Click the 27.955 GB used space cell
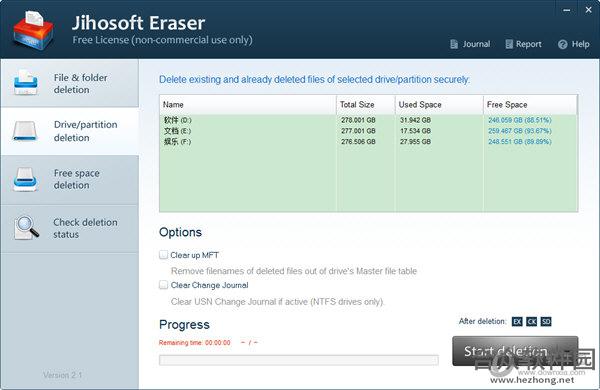This screenshot has width=600, height=390. pos(415,142)
